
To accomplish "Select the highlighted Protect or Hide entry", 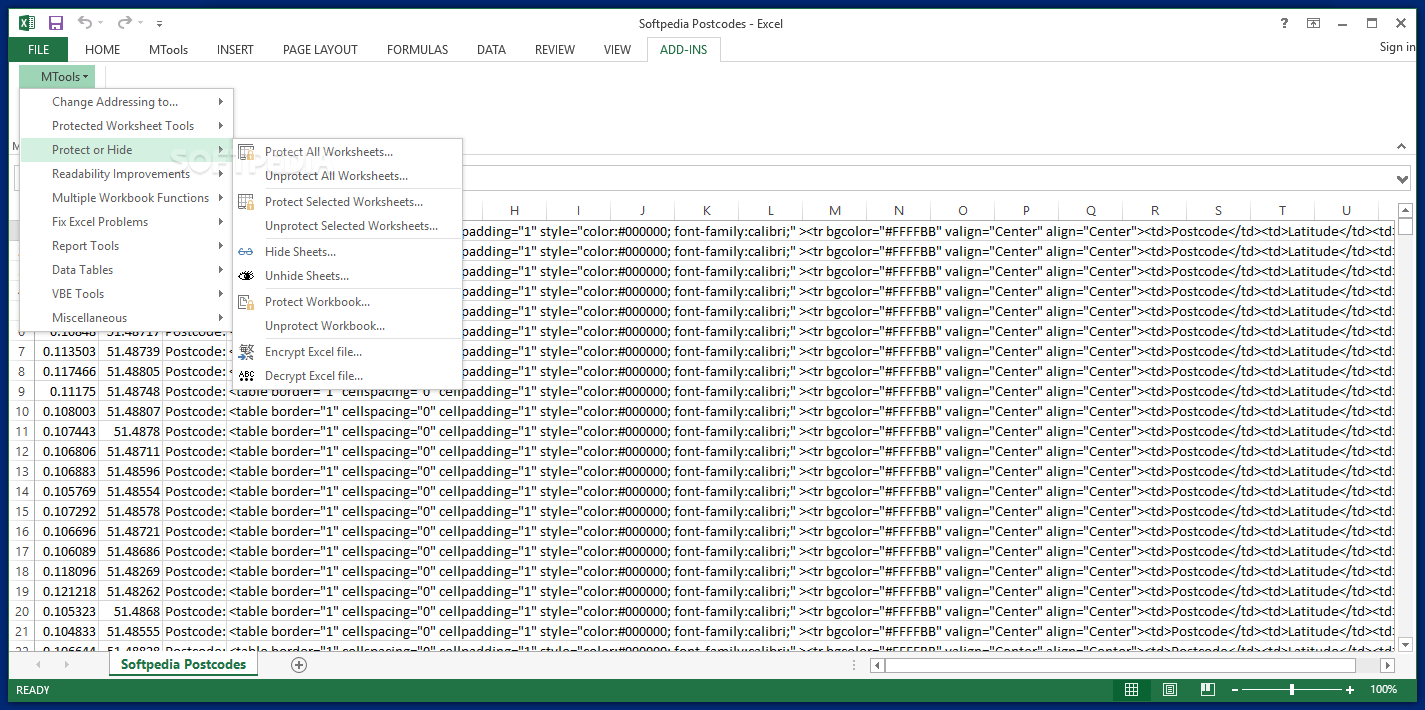I will click(x=127, y=150).
